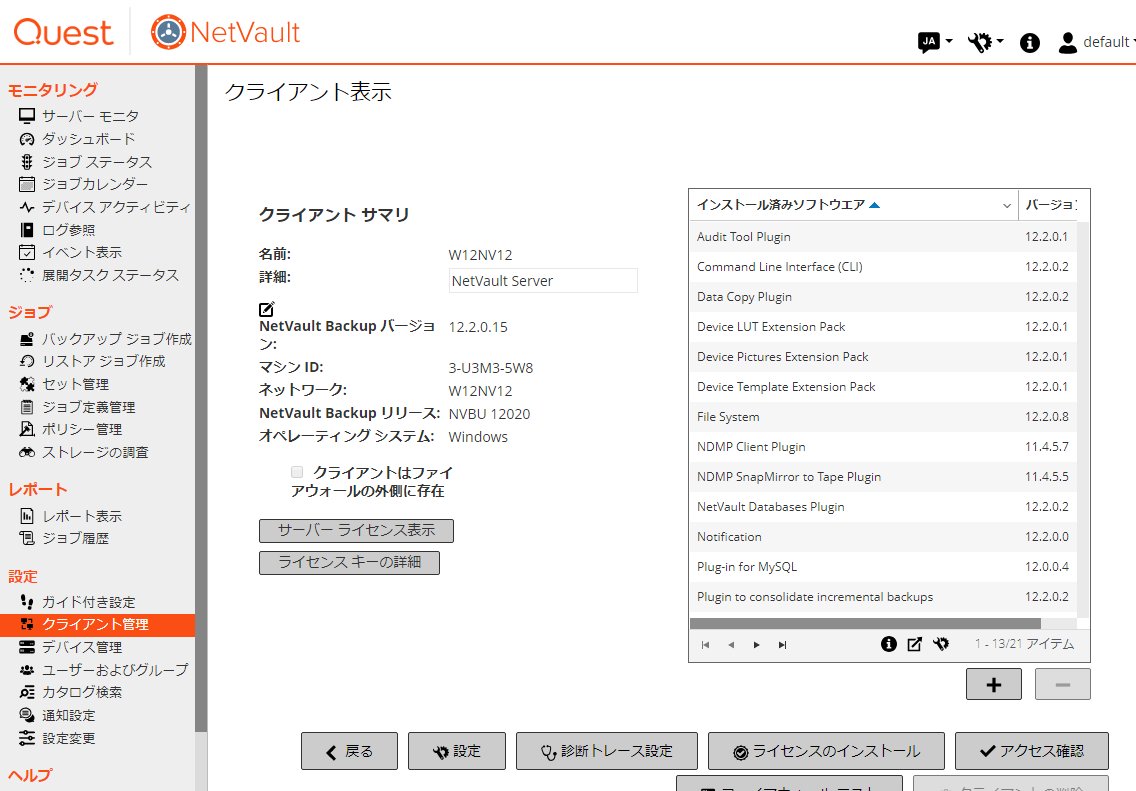Image resolution: width=1136 pixels, height=791 pixels.
Task: Click the レポート表示 chart icon
Action: click(27, 516)
